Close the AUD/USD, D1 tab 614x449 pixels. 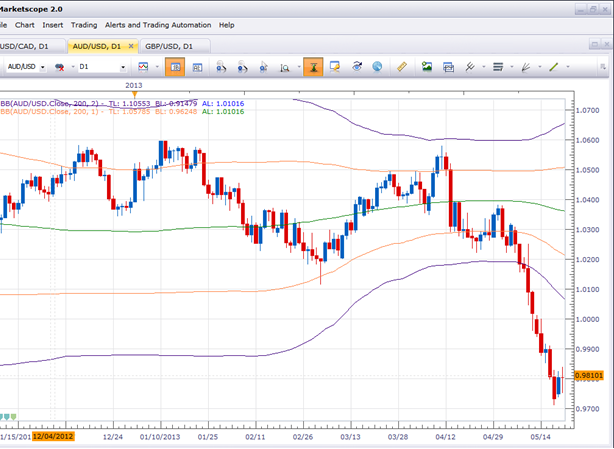tap(131, 46)
